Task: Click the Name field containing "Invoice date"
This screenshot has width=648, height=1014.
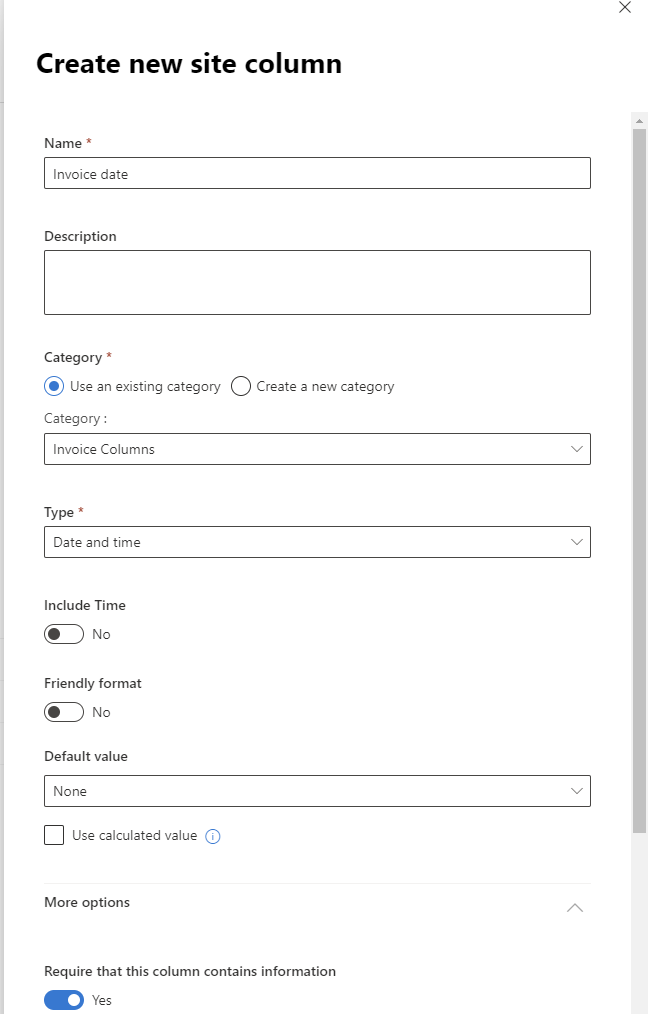Action: (317, 172)
